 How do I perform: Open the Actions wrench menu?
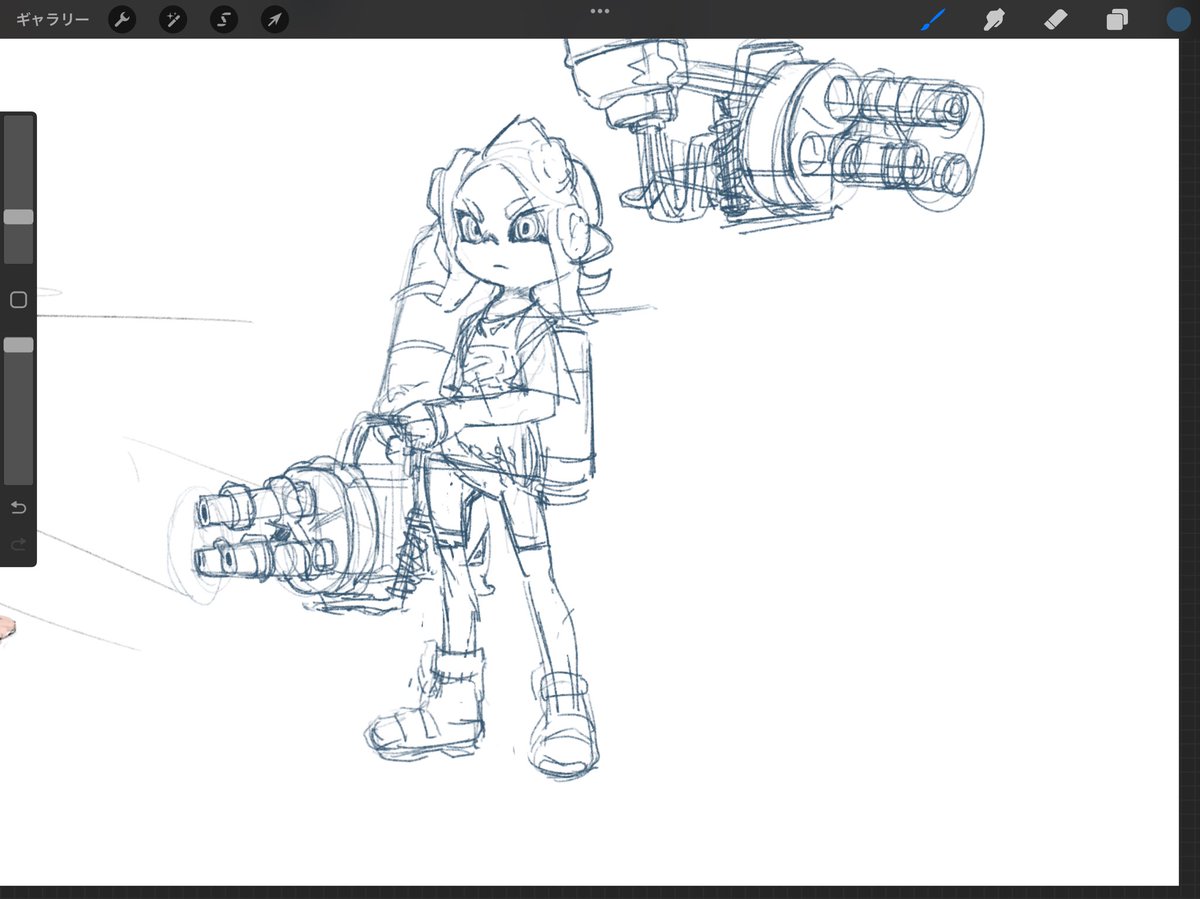pyautogui.click(x=122, y=19)
